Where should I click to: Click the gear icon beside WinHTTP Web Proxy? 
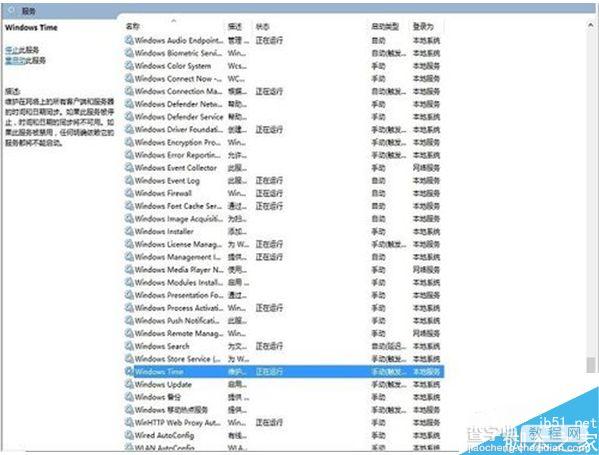129,422
